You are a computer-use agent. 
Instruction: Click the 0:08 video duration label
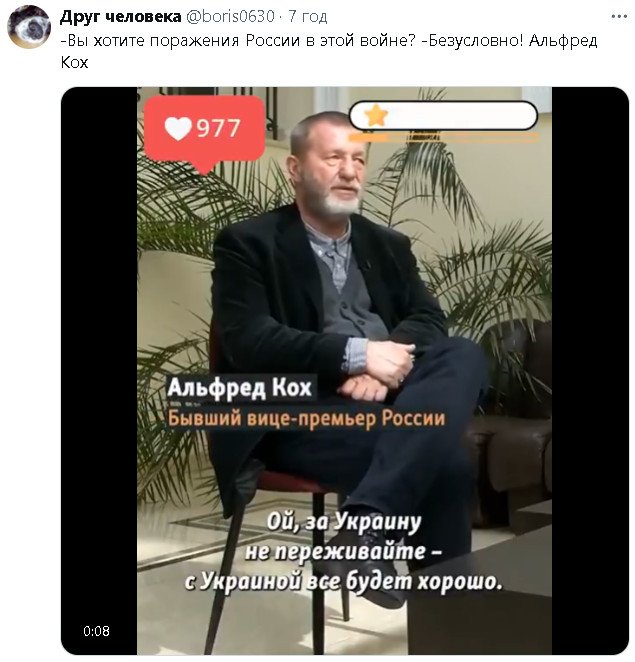[96, 631]
